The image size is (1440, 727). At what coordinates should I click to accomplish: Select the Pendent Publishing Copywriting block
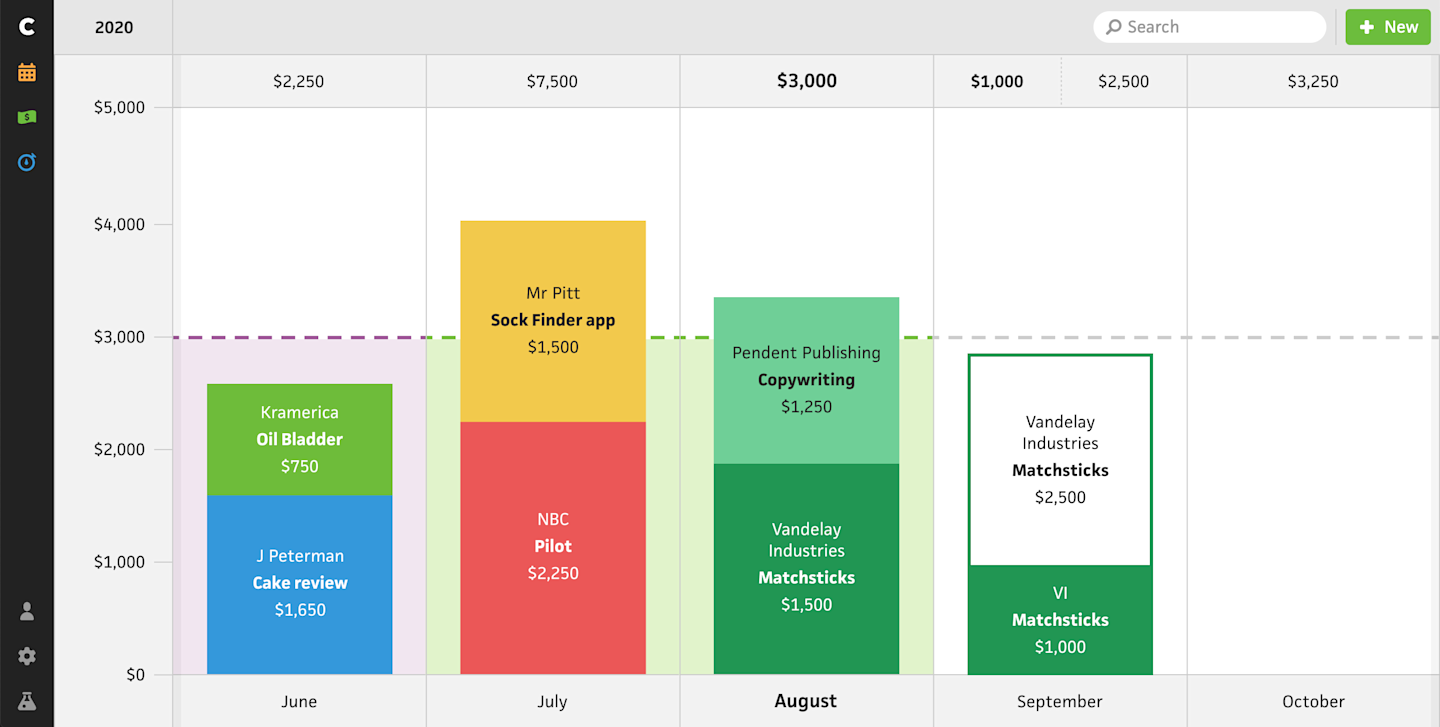click(x=806, y=380)
